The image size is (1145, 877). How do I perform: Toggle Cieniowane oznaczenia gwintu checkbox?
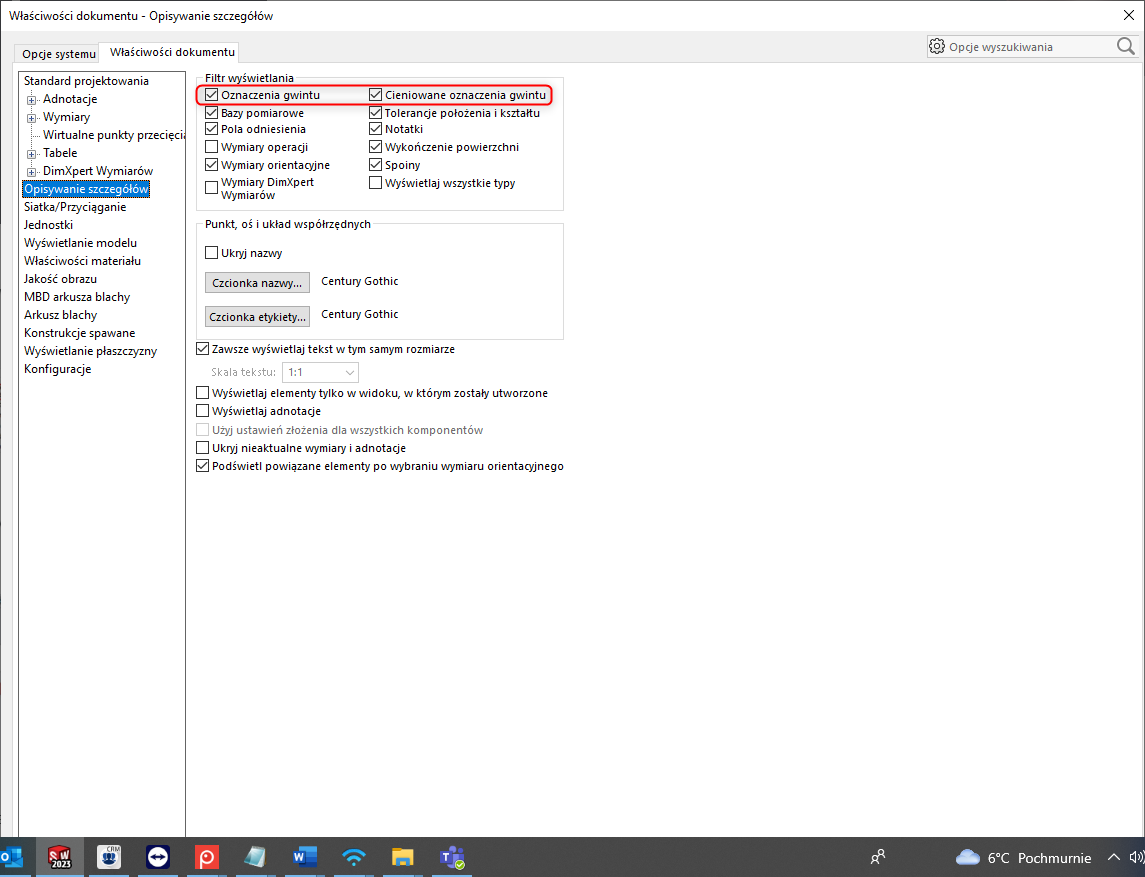[x=375, y=95]
